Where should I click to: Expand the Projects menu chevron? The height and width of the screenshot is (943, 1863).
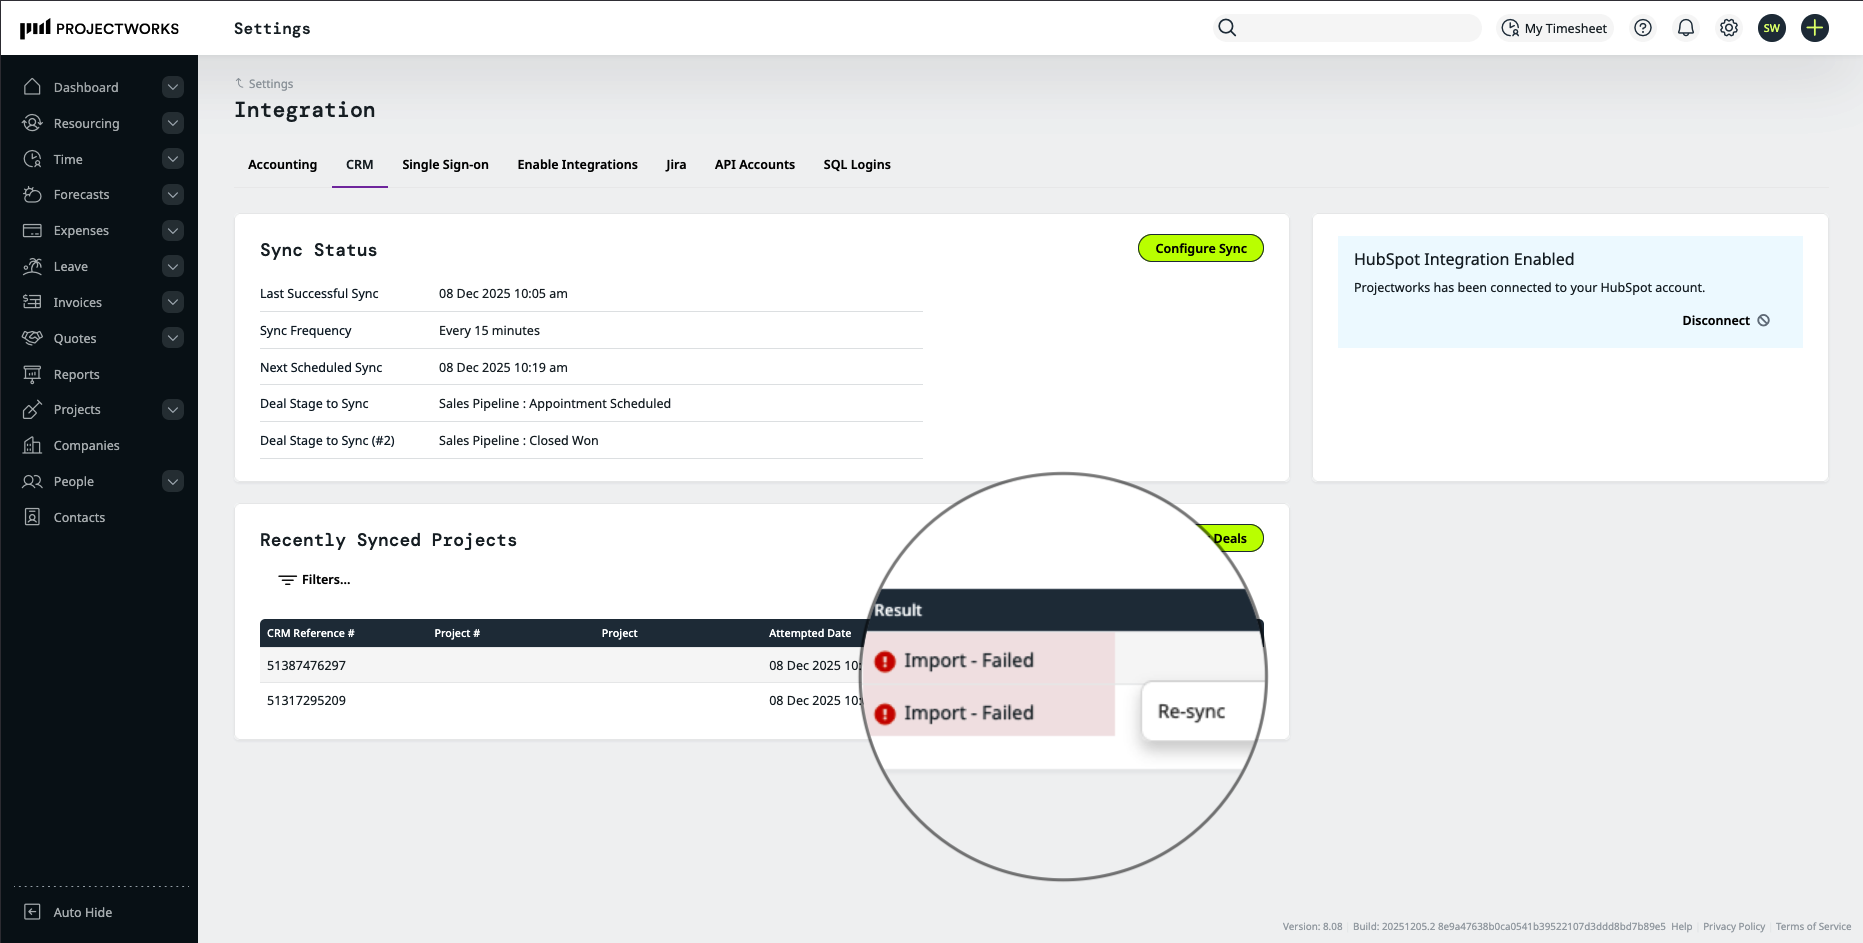click(173, 409)
